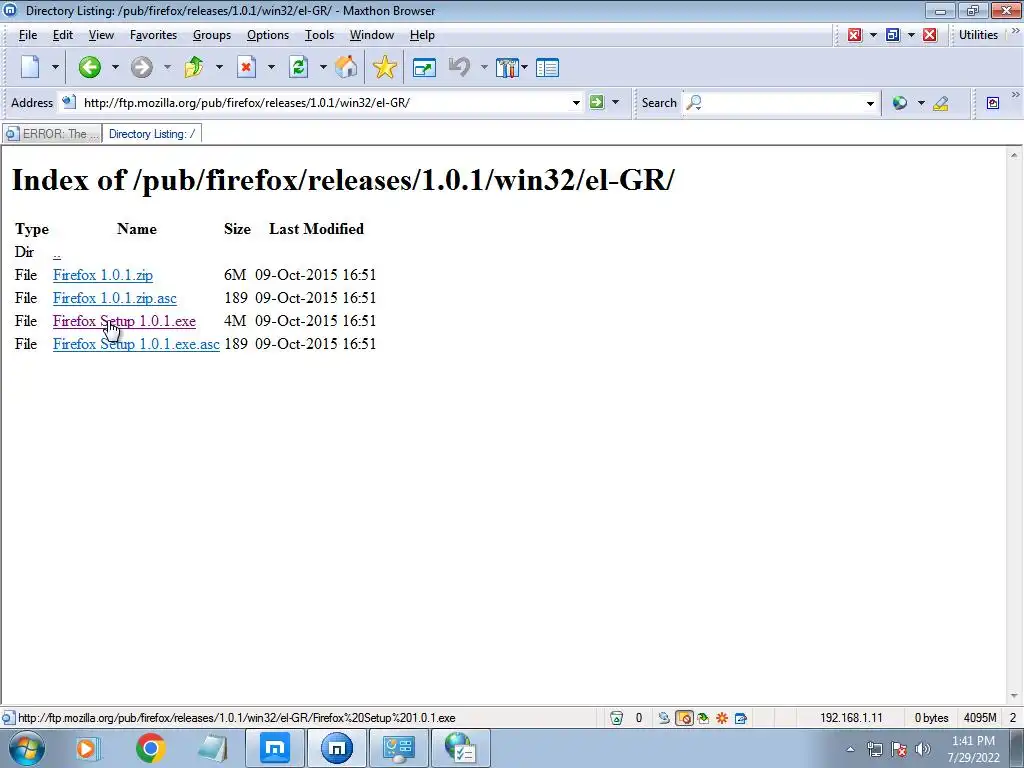Click the purple icon right of search bar

coord(993,103)
